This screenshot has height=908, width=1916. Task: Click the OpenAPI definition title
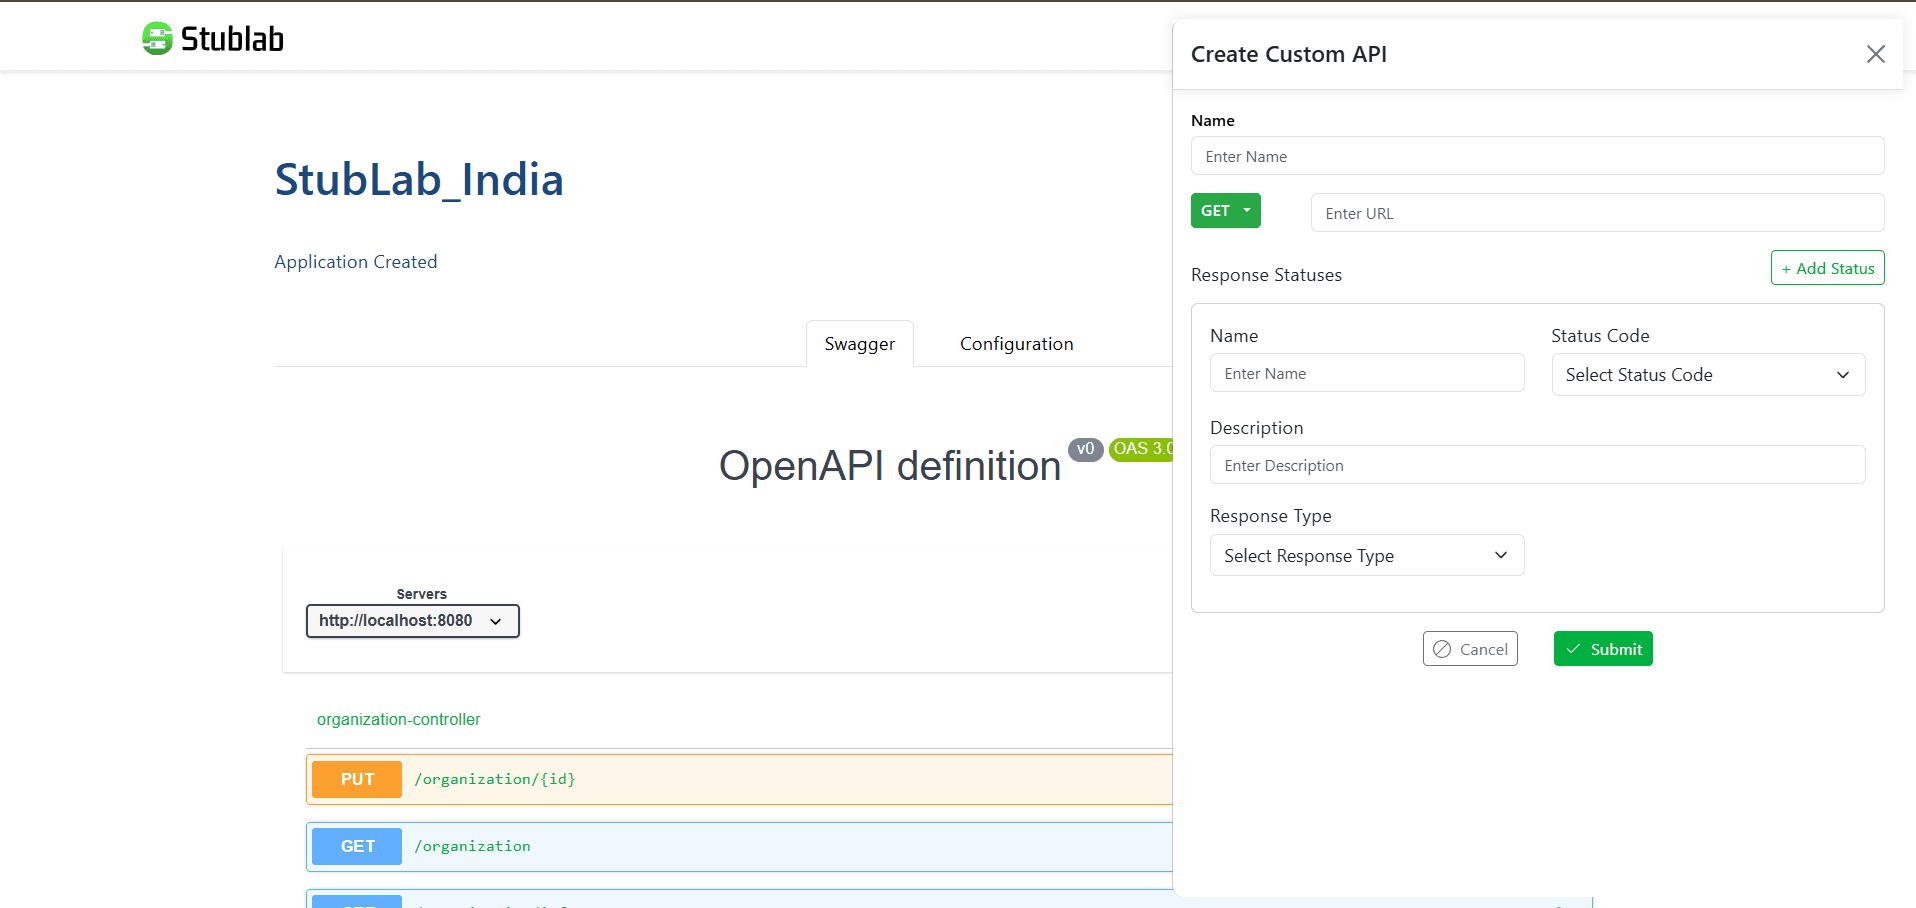tap(890, 466)
